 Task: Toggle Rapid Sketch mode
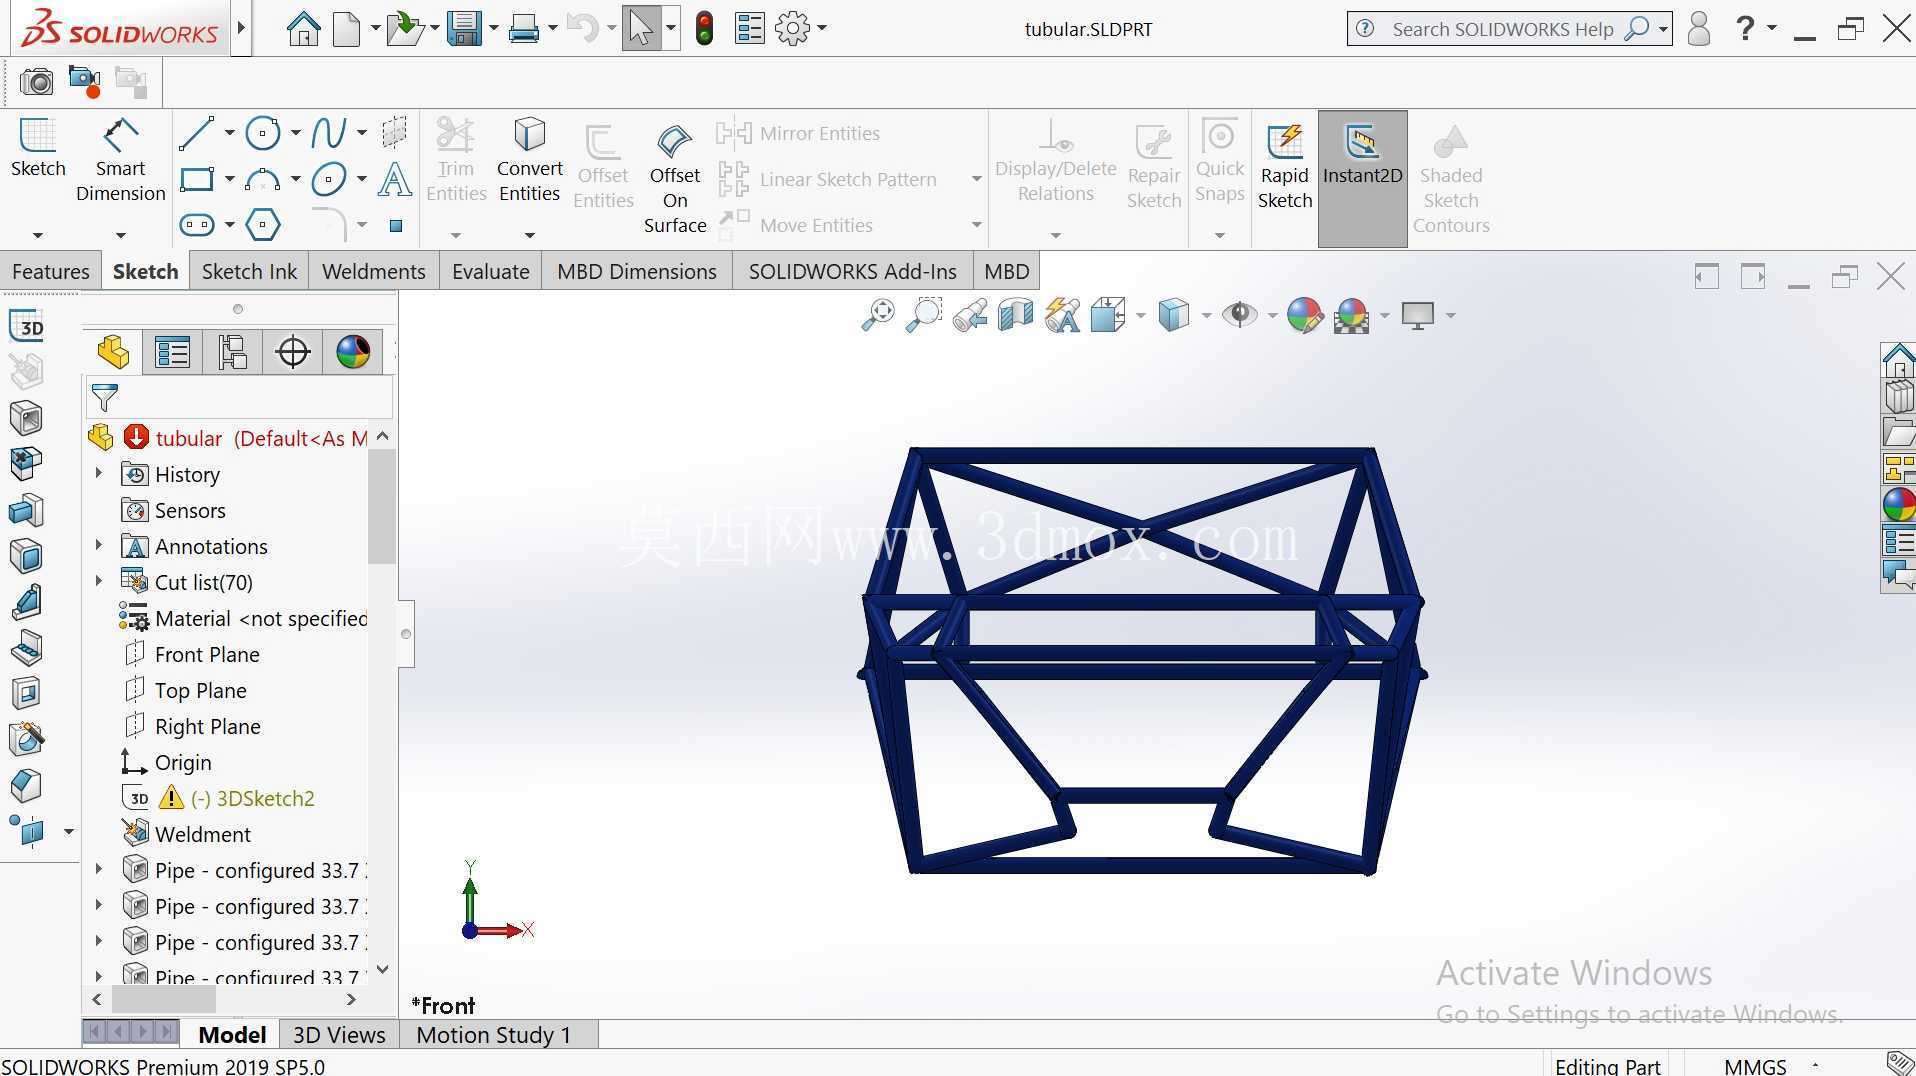point(1284,167)
